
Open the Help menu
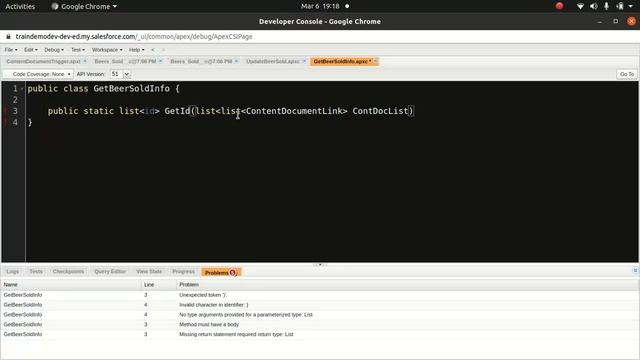pos(137,50)
